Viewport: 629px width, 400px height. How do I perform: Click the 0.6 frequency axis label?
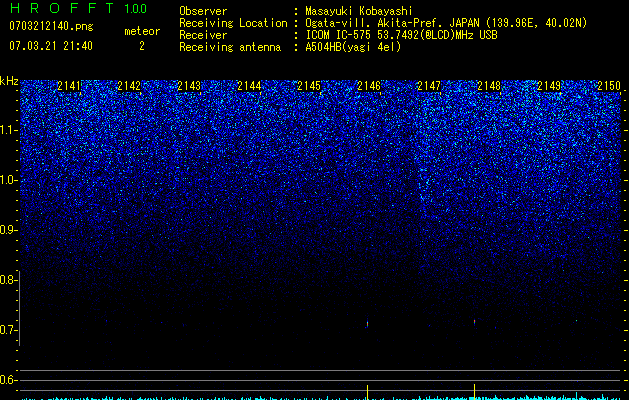click(8, 380)
